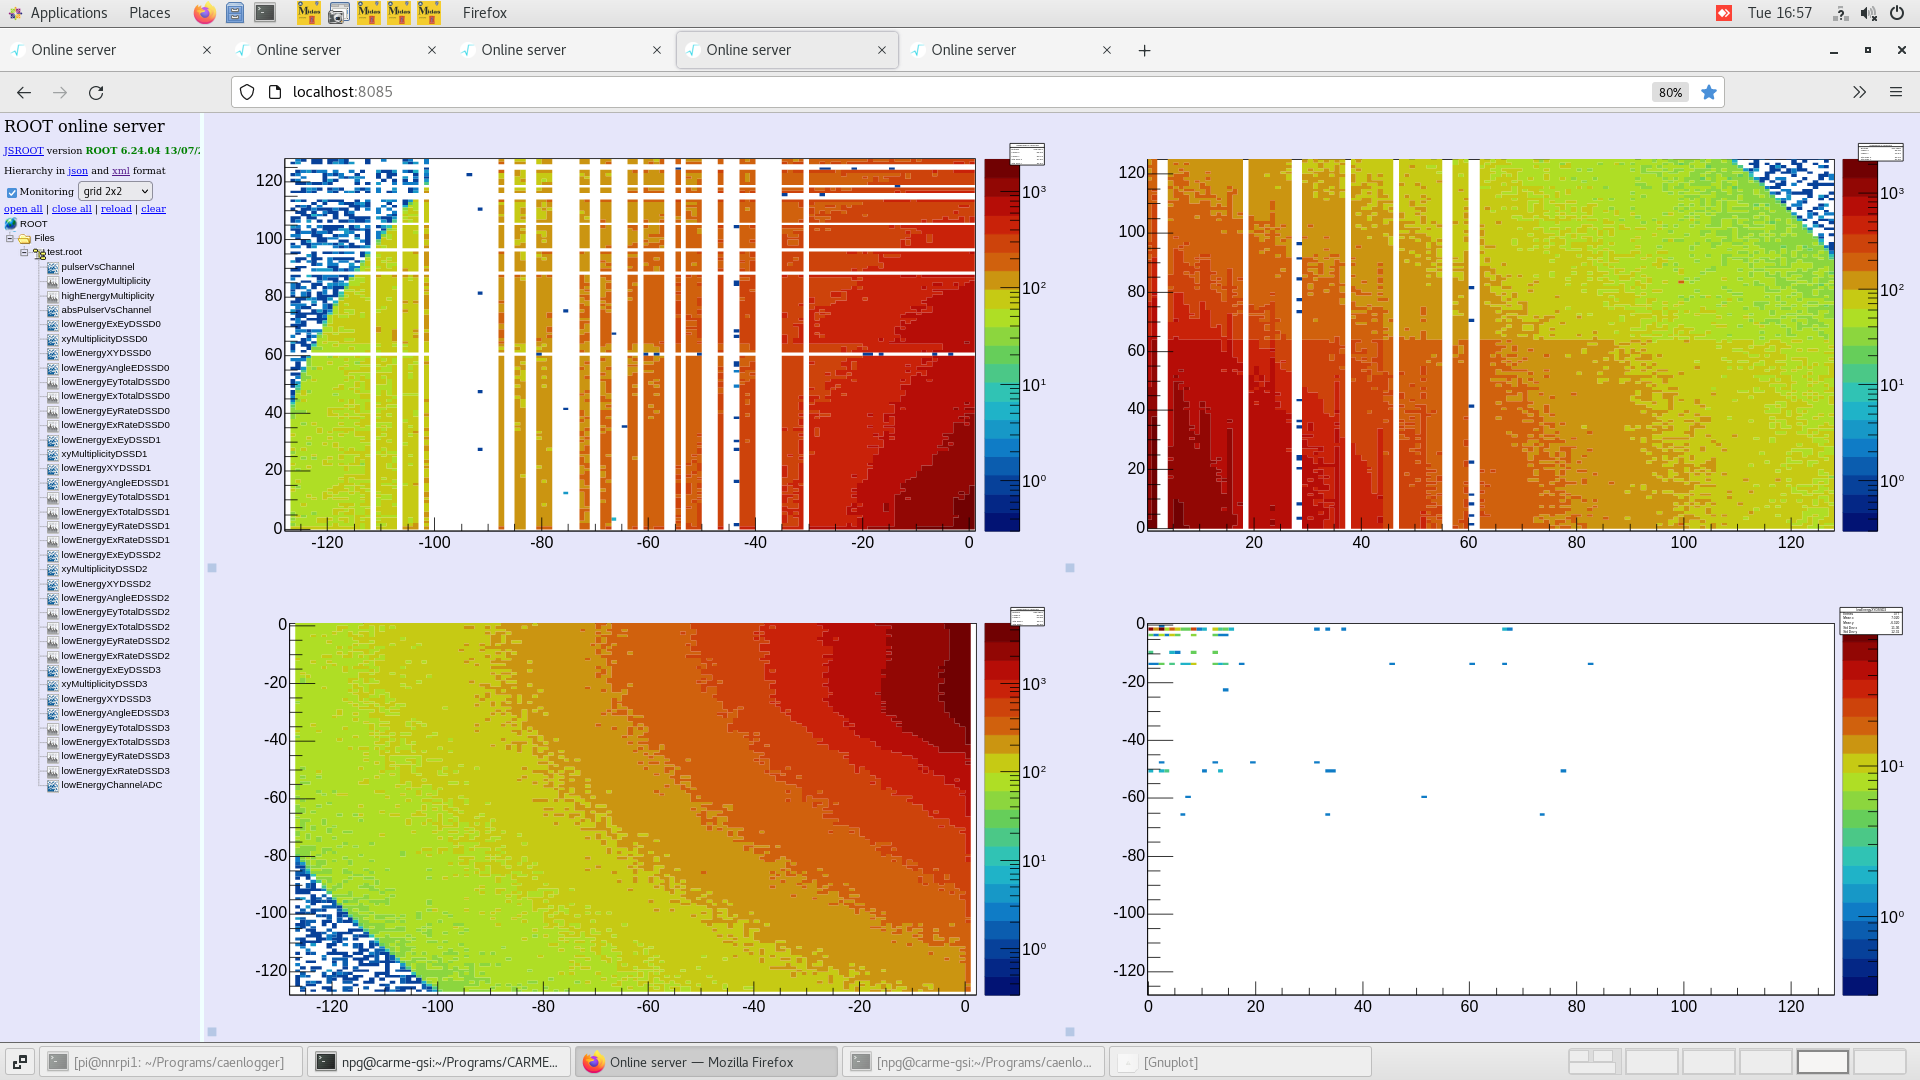Bookmark the page via the star icon
This screenshot has height=1080, width=1920.
1709,92
